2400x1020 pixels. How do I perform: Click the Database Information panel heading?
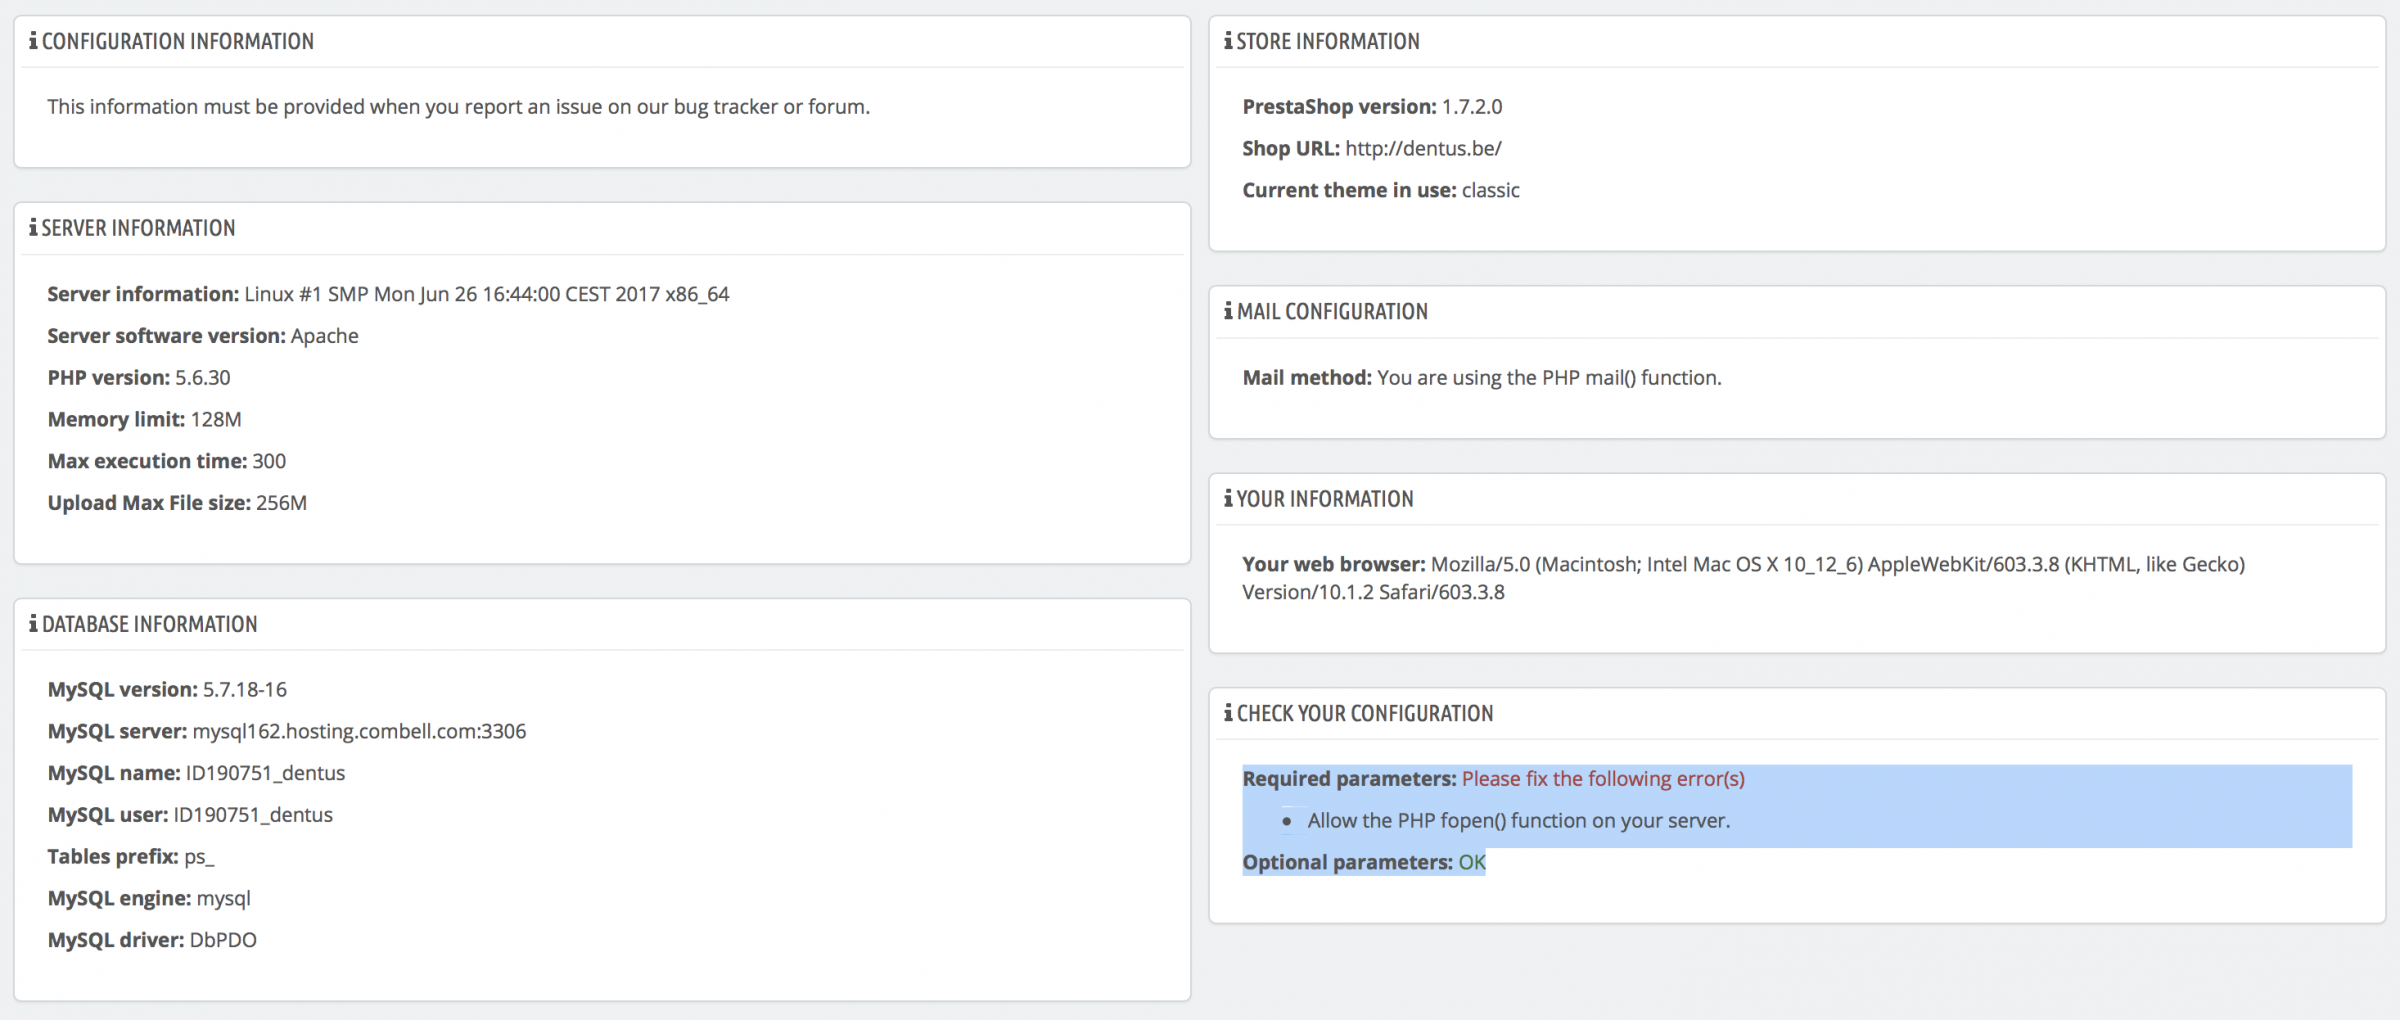click(x=149, y=624)
